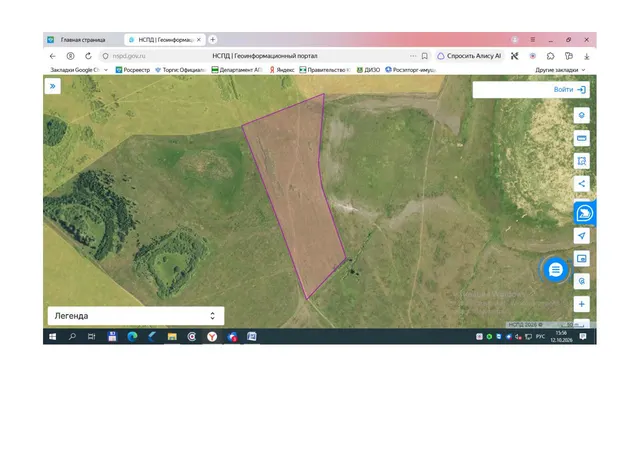
Task: Open the Windows Start menu
Action: click(53, 336)
